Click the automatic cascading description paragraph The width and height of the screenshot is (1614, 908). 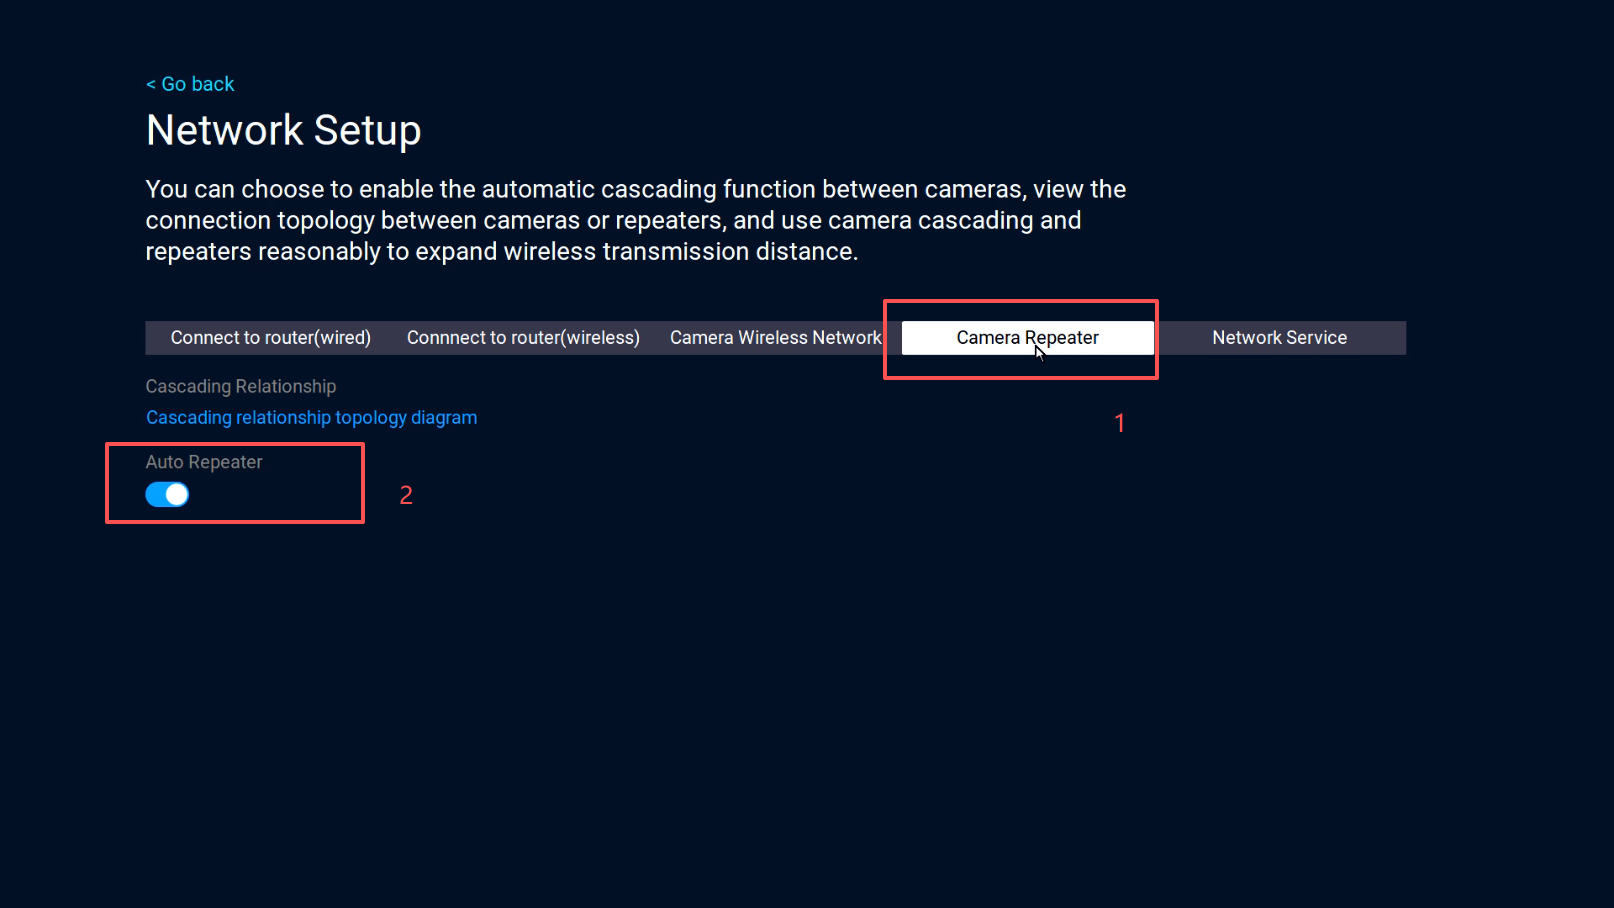pyautogui.click(x=635, y=220)
